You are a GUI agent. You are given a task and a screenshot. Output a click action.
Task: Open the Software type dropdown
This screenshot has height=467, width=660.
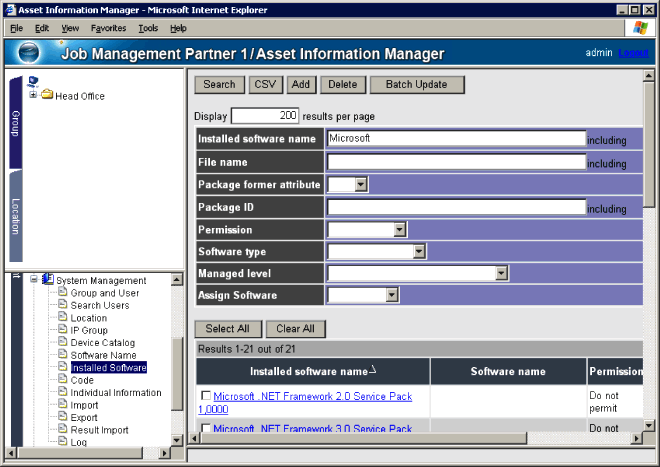(x=420, y=252)
